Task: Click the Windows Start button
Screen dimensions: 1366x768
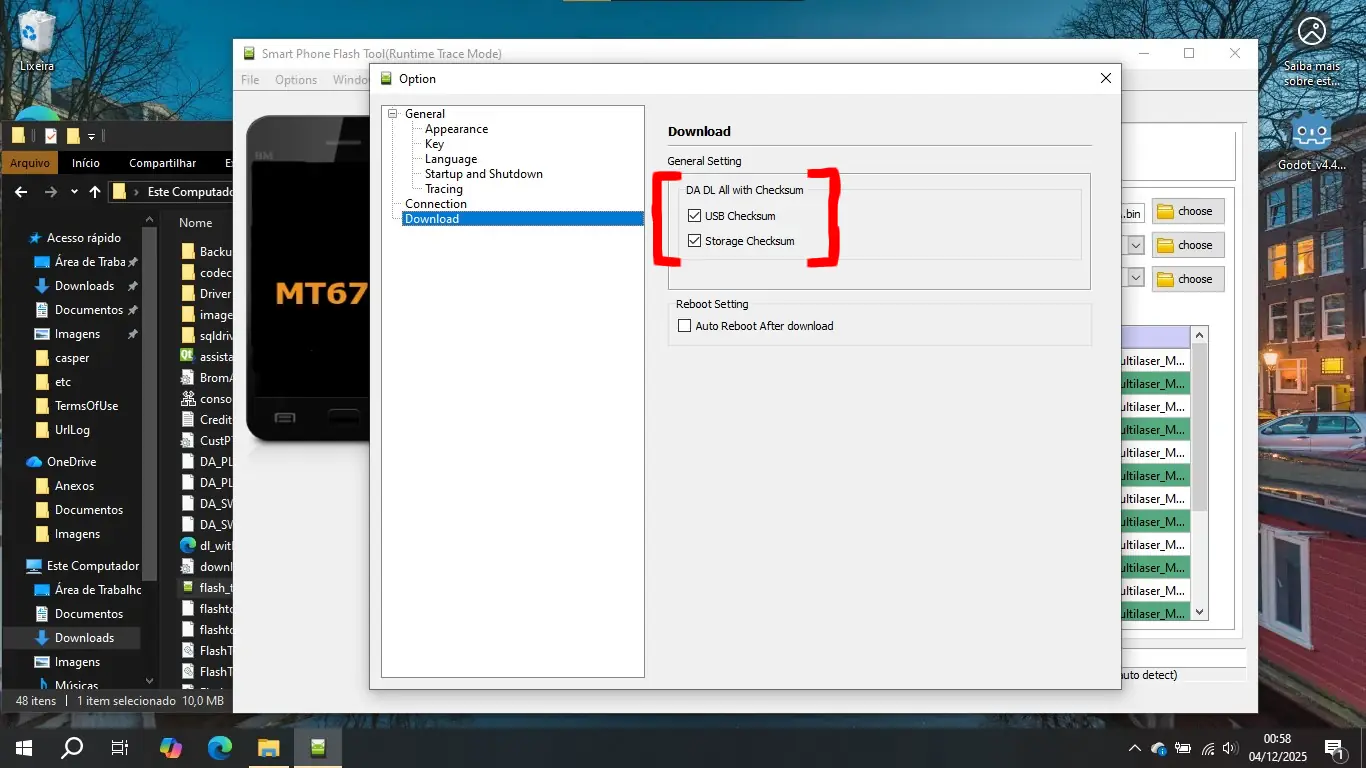Action: point(24,747)
